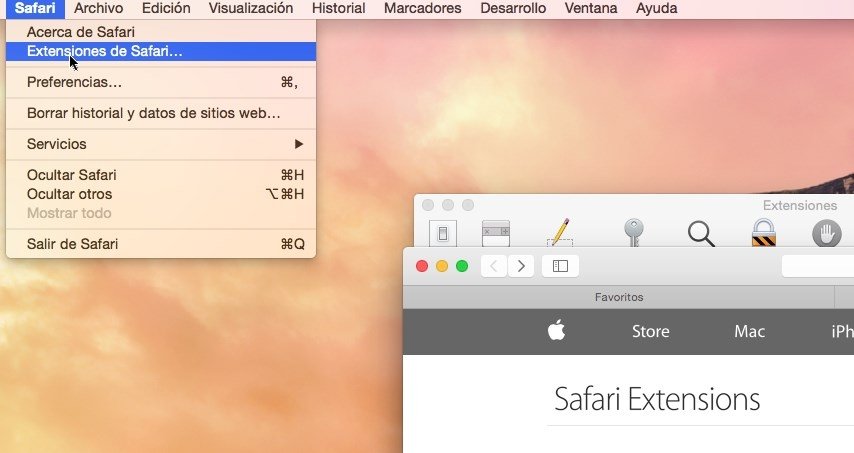Open the Desarrollo menu
This screenshot has width=854, height=453.
[513, 9]
